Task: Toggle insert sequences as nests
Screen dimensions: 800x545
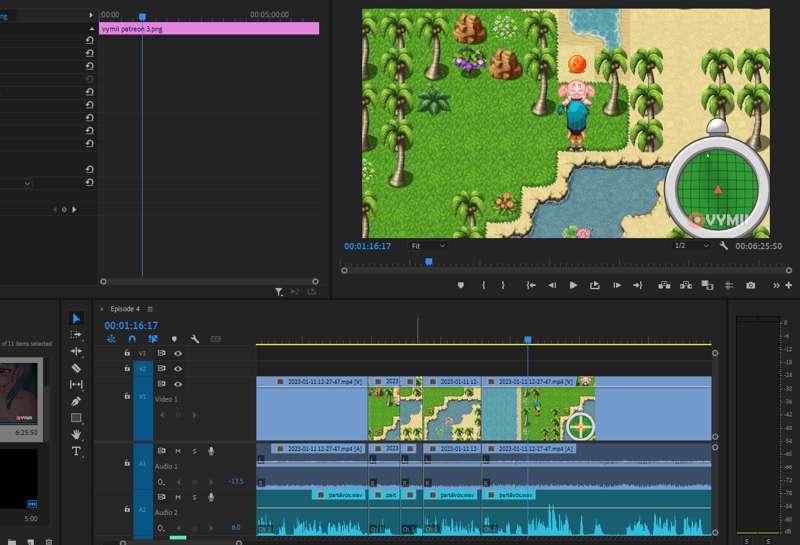Action: point(111,339)
